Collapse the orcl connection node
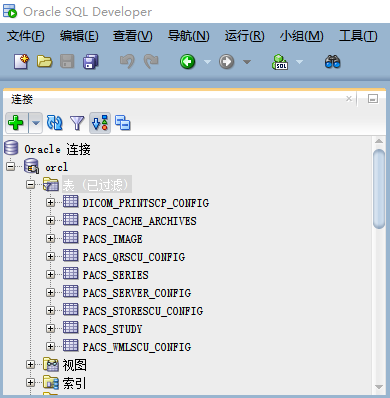Viewport: 390px width, 398px height. pos(11,166)
